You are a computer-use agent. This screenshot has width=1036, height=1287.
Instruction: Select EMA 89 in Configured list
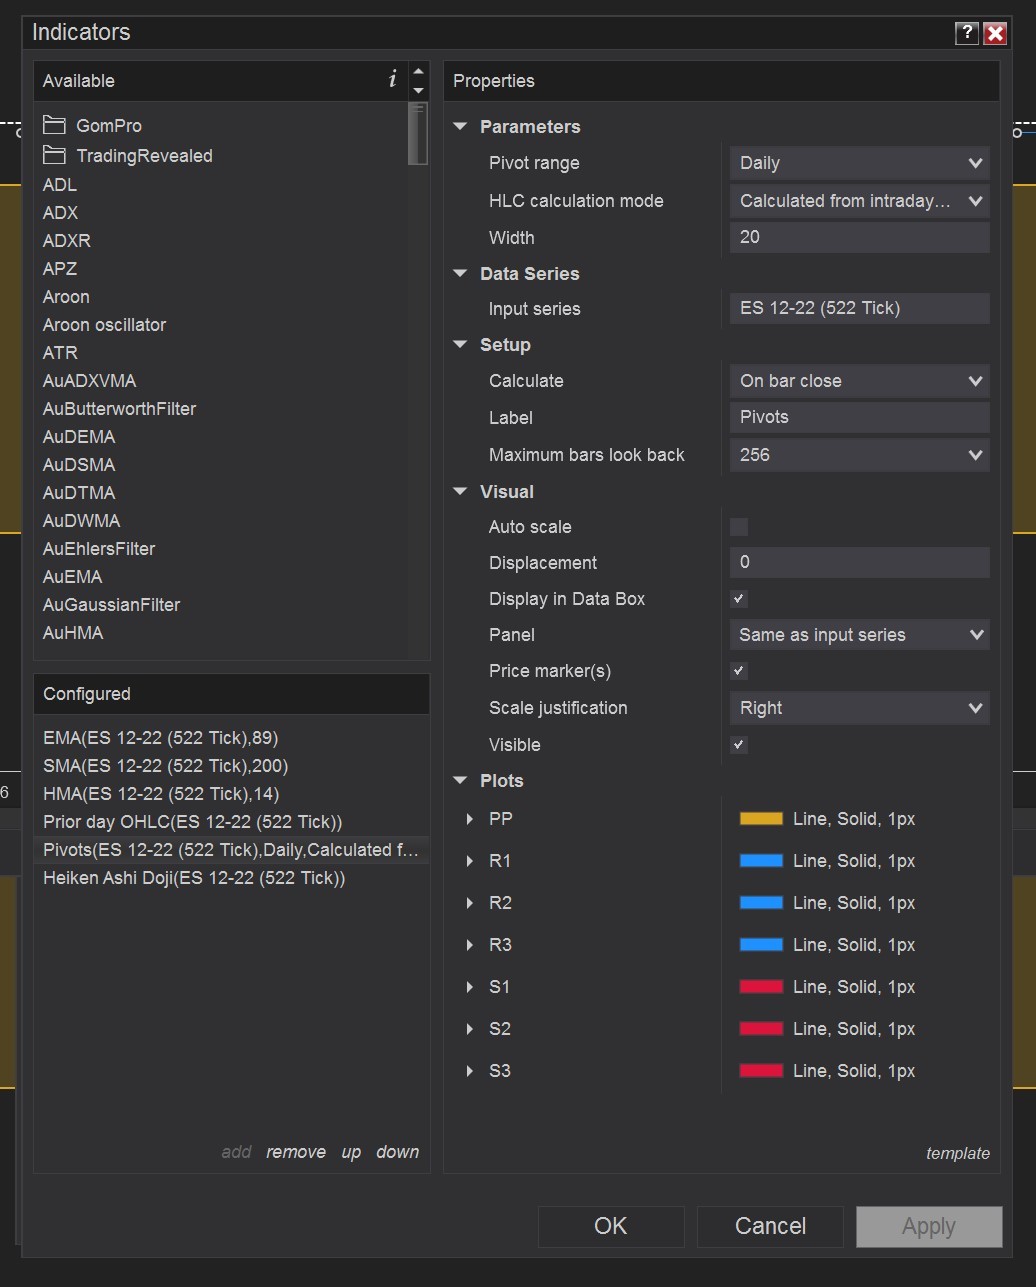pyautogui.click(x=161, y=738)
